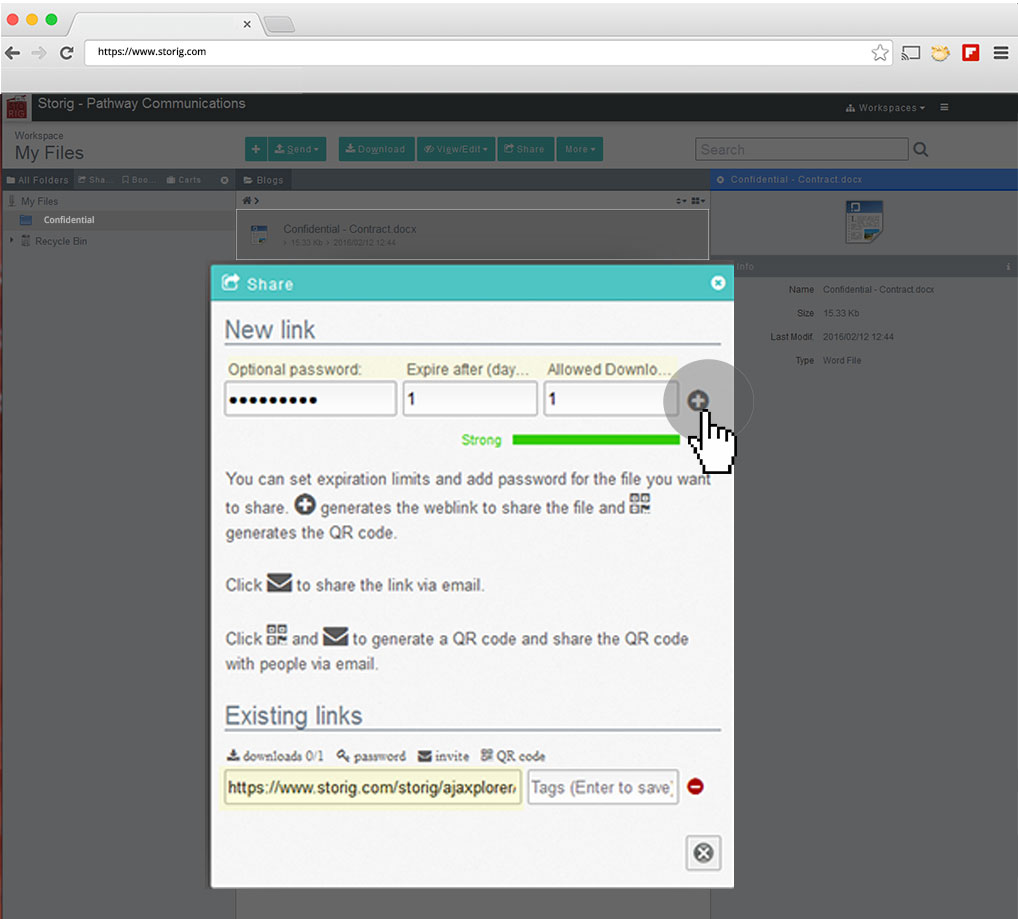Click the bottom-right close button in Share dialog
Viewport: 1018px width, 919px height.
(x=703, y=853)
